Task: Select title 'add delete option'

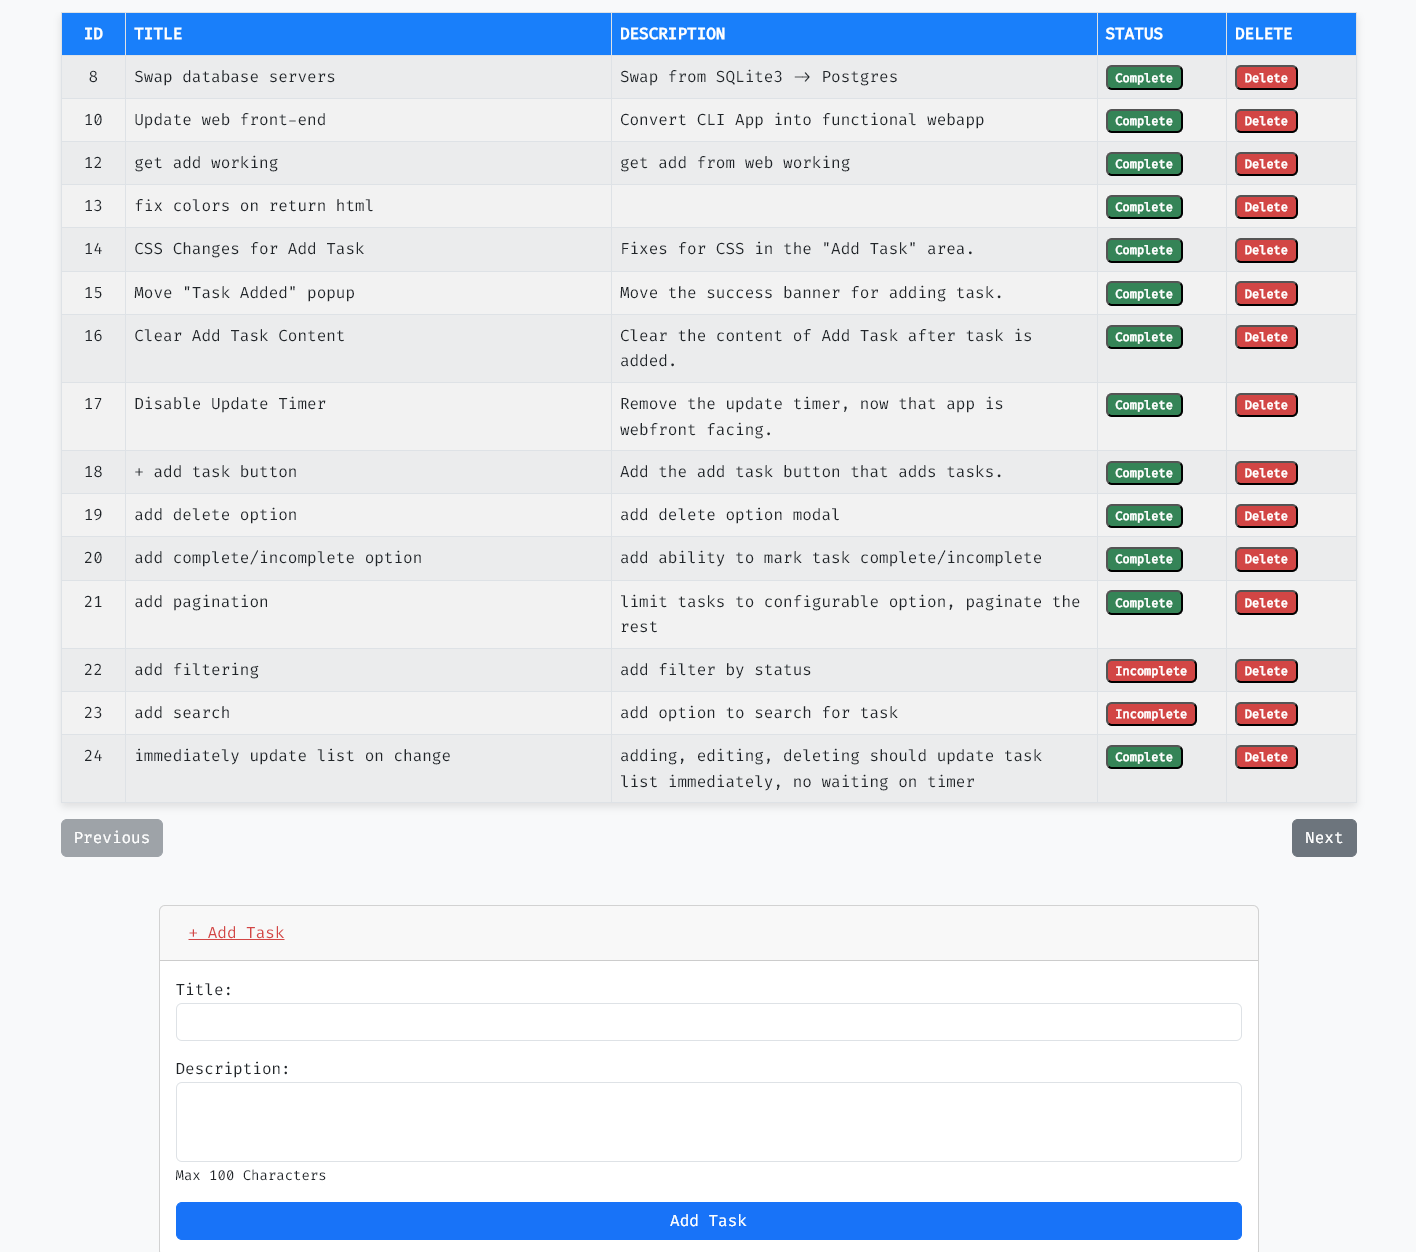Action: click(x=216, y=515)
